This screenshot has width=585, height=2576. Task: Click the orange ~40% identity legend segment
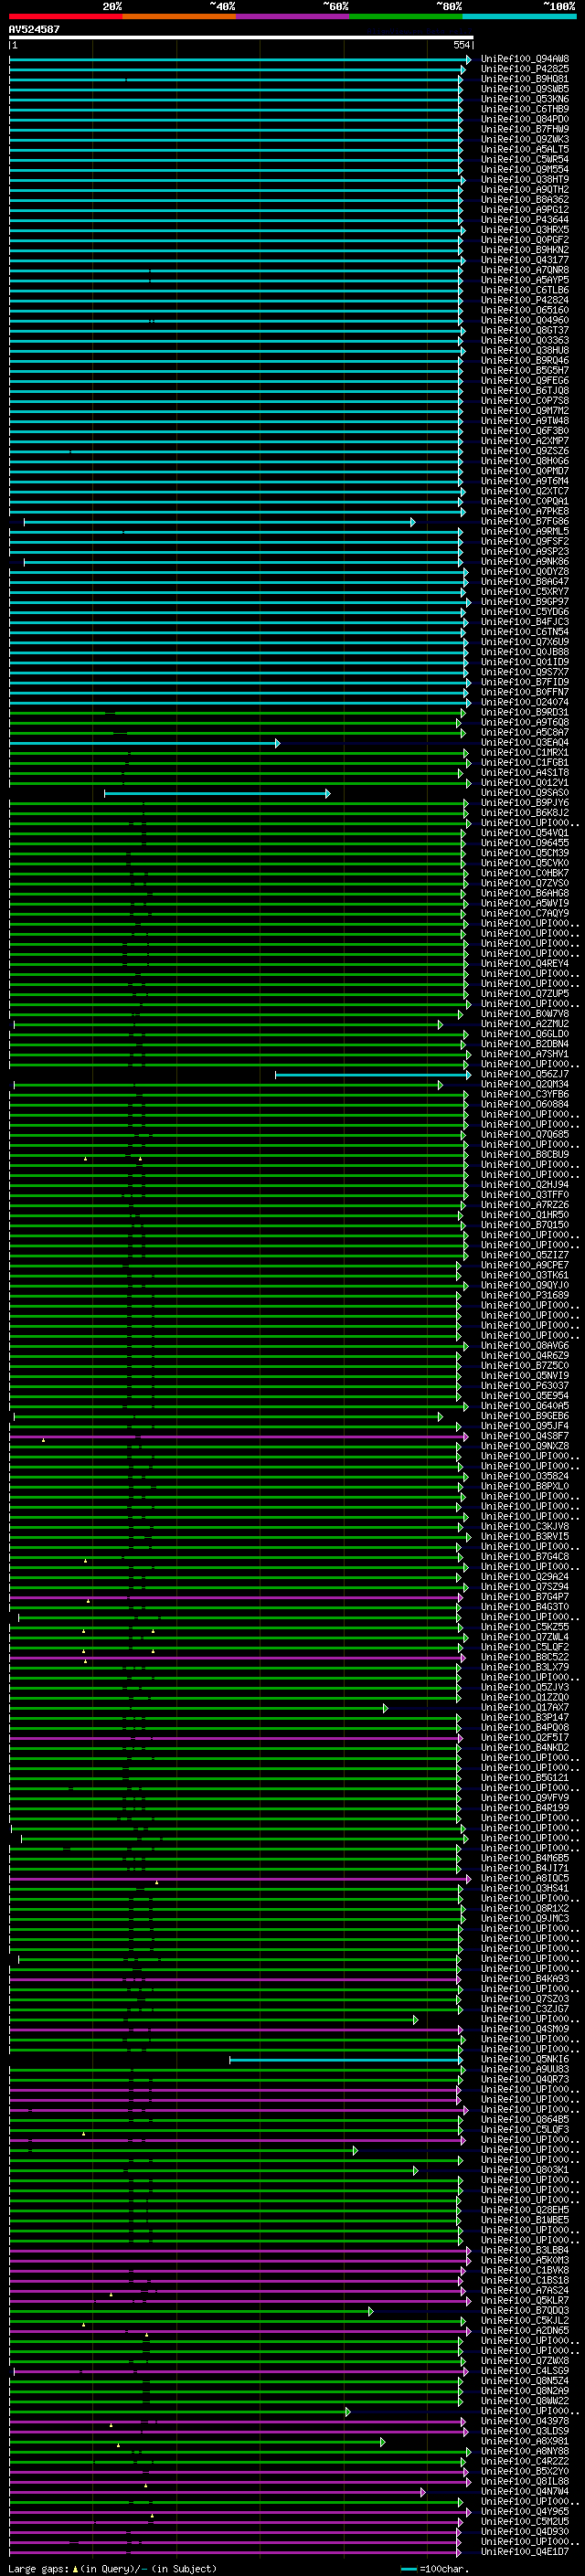click(179, 16)
